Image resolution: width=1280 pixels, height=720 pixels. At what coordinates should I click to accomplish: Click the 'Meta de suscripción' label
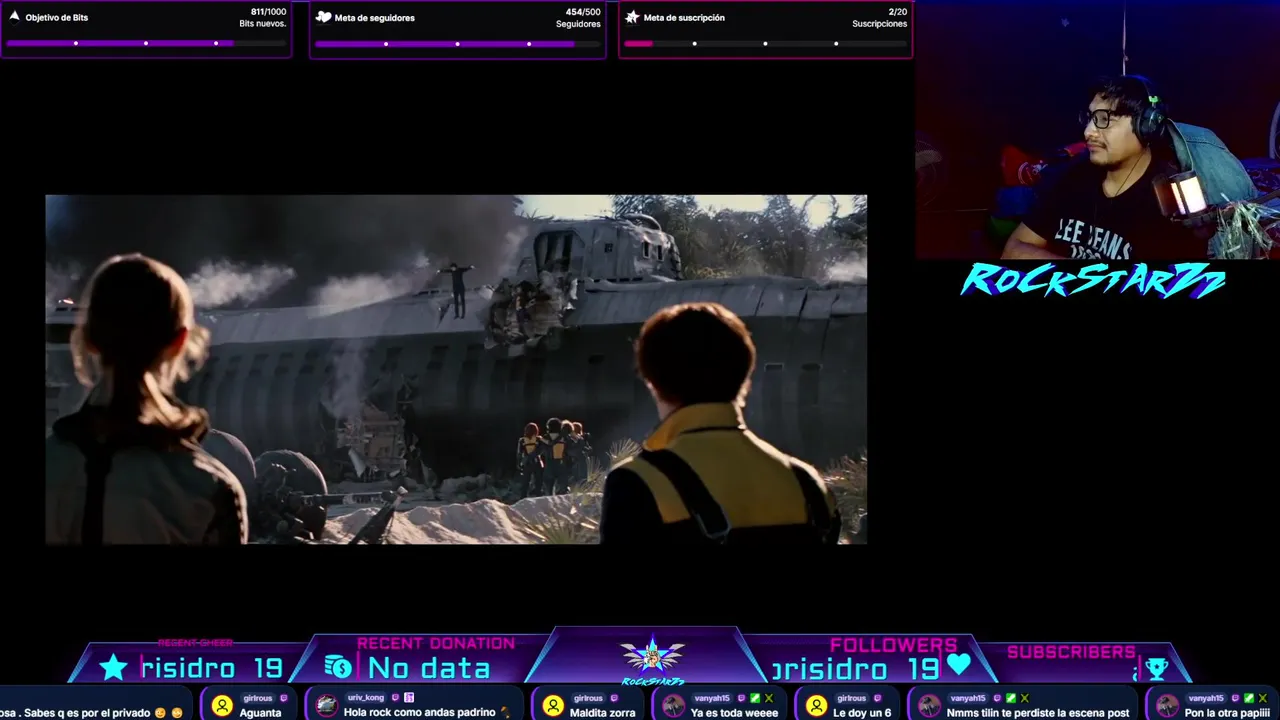coord(684,18)
